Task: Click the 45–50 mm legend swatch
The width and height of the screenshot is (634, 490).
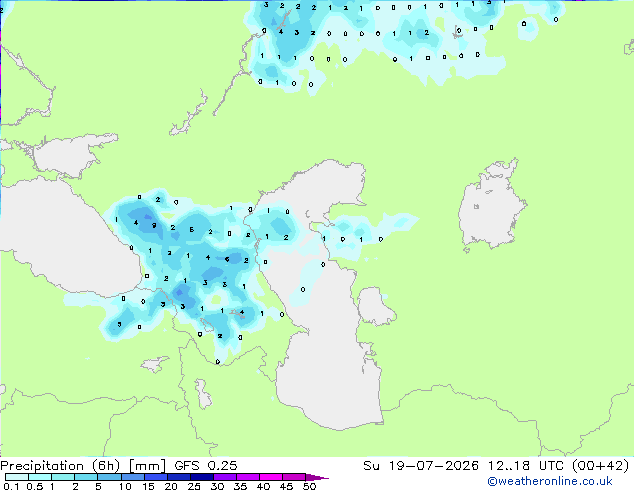Action: pyautogui.click(x=294, y=477)
